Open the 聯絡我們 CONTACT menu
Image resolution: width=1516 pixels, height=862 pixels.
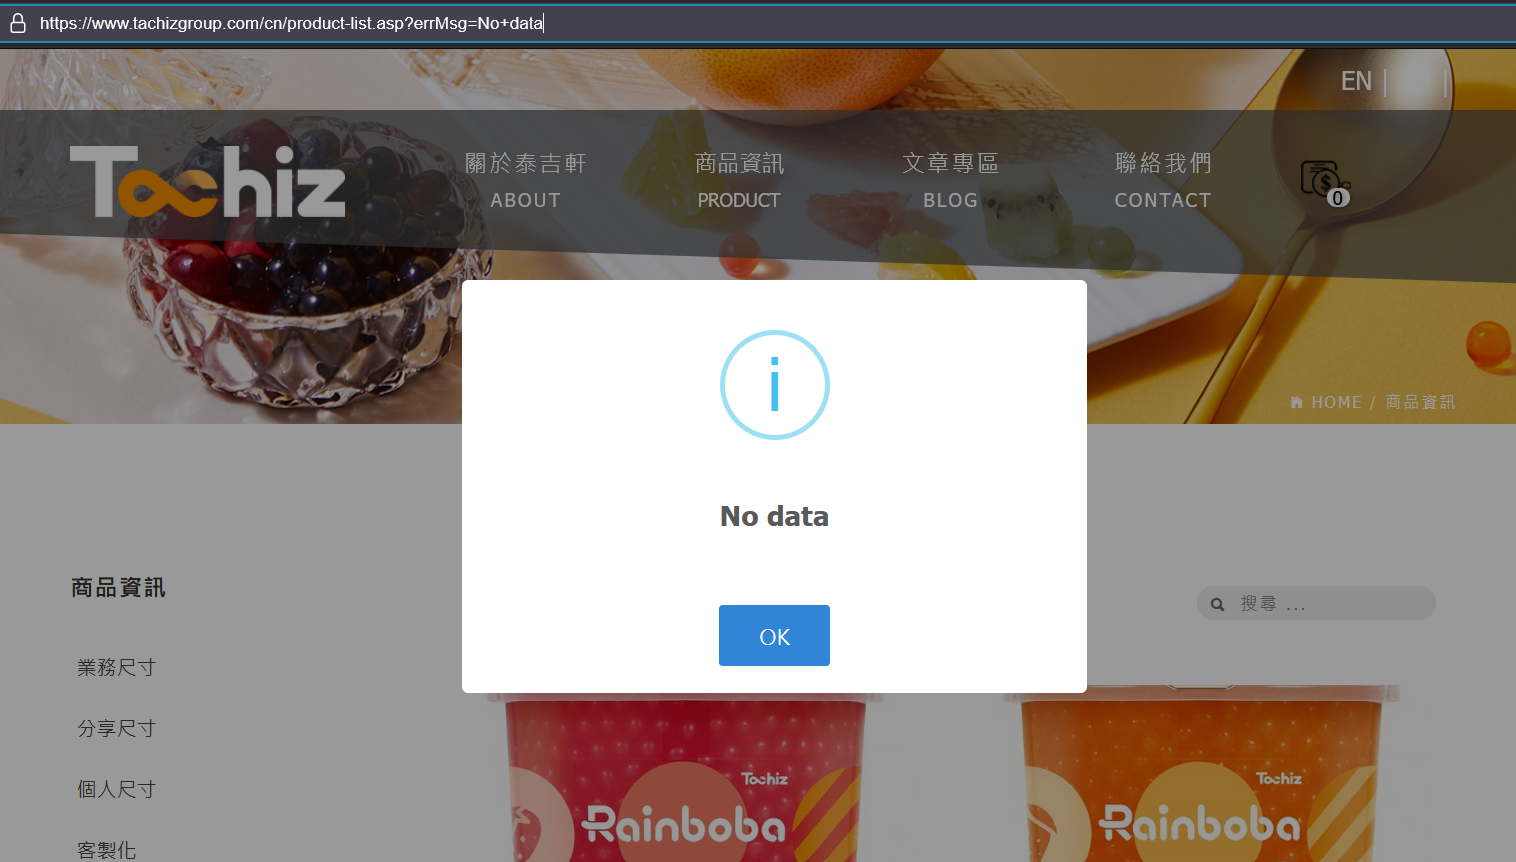click(x=1163, y=181)
